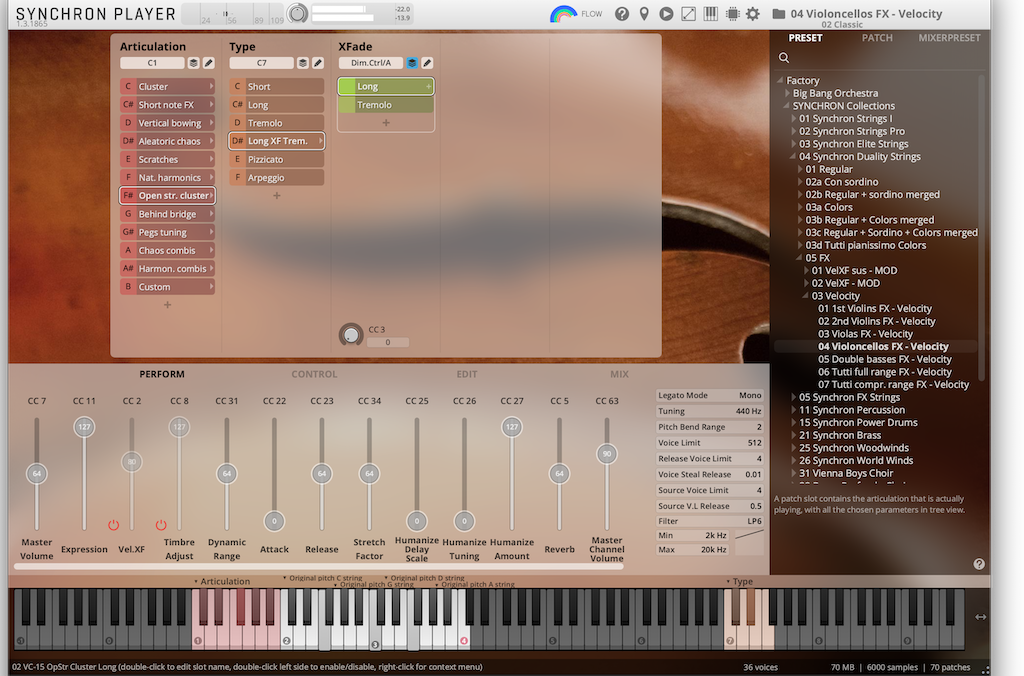Viewport: 1024px width, 676px height.
Task: Open the CONTROL tab
Action: (x=314, y=374)
